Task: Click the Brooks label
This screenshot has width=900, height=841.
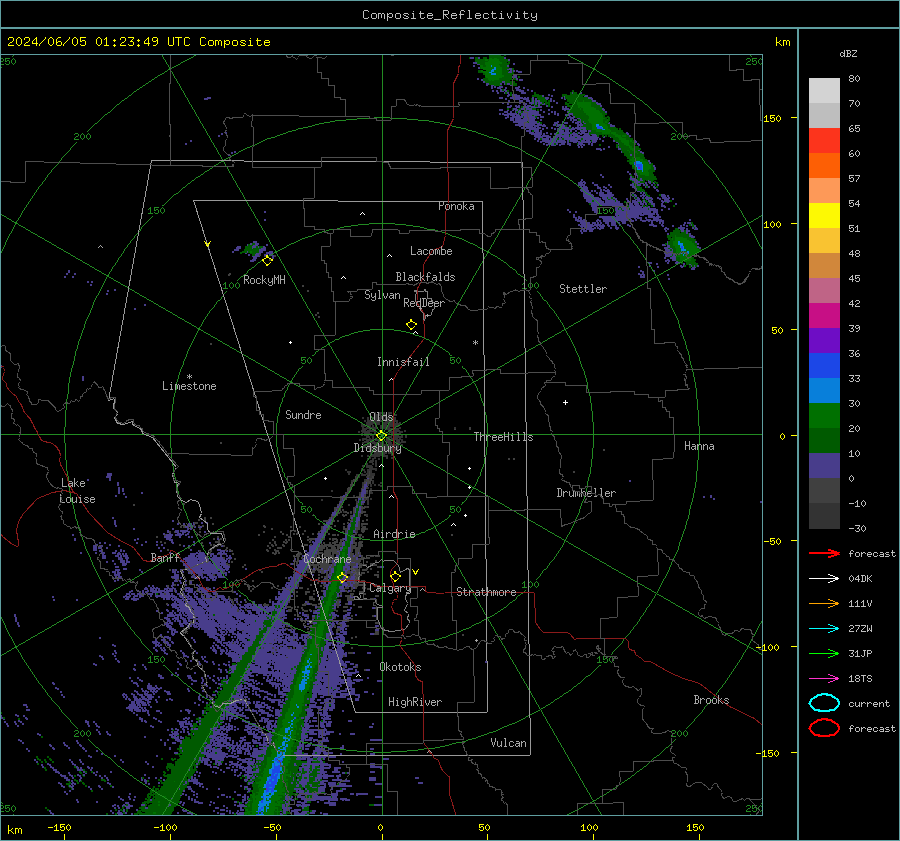Action: click(x=711, y=700)
